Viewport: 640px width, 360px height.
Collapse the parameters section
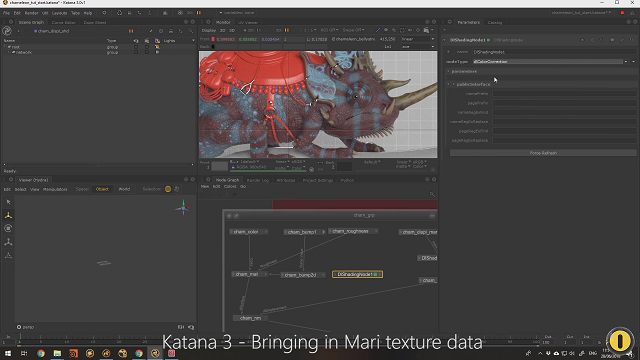448,71
